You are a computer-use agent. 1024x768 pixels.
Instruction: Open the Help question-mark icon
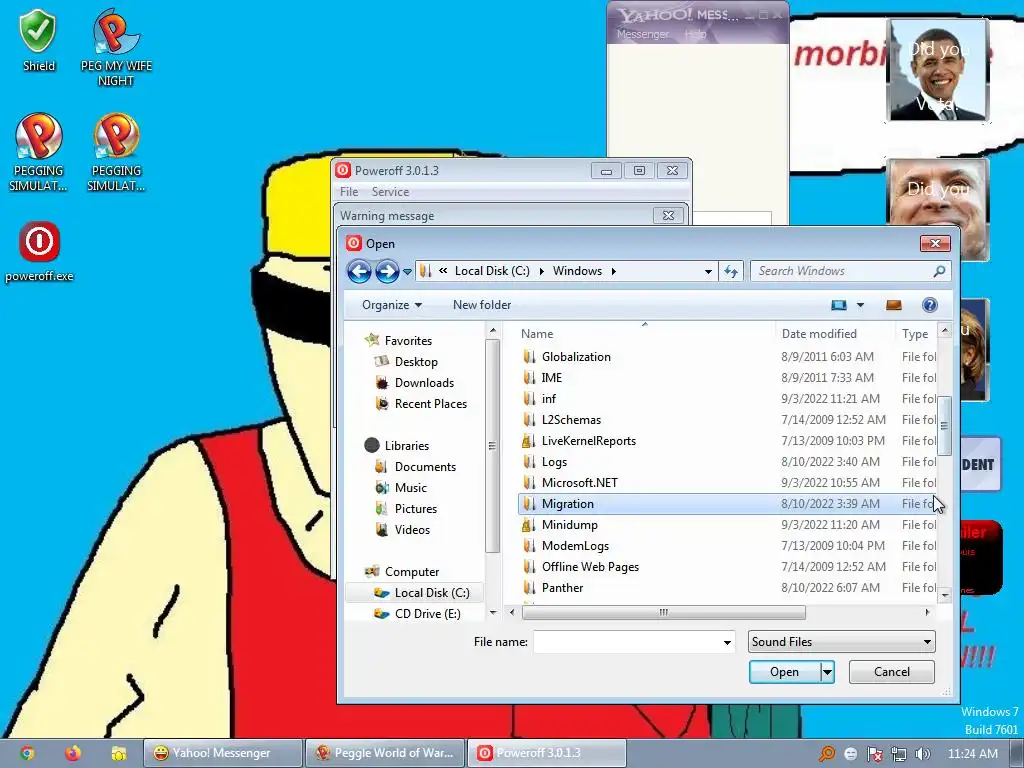click(929, 305)
